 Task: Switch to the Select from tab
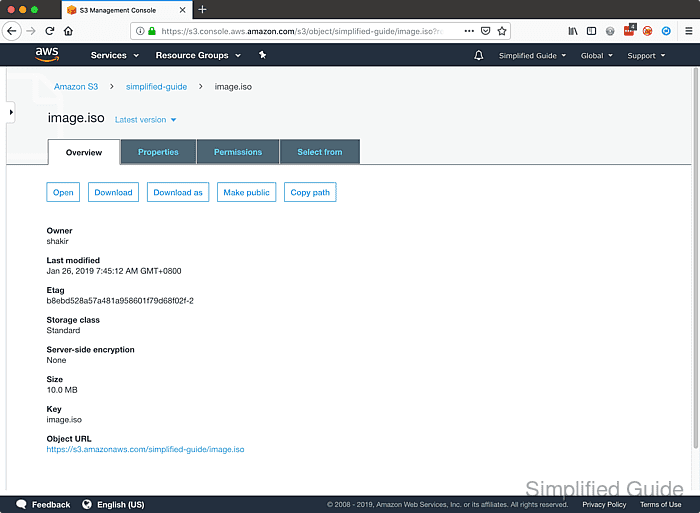click(320, 152)
